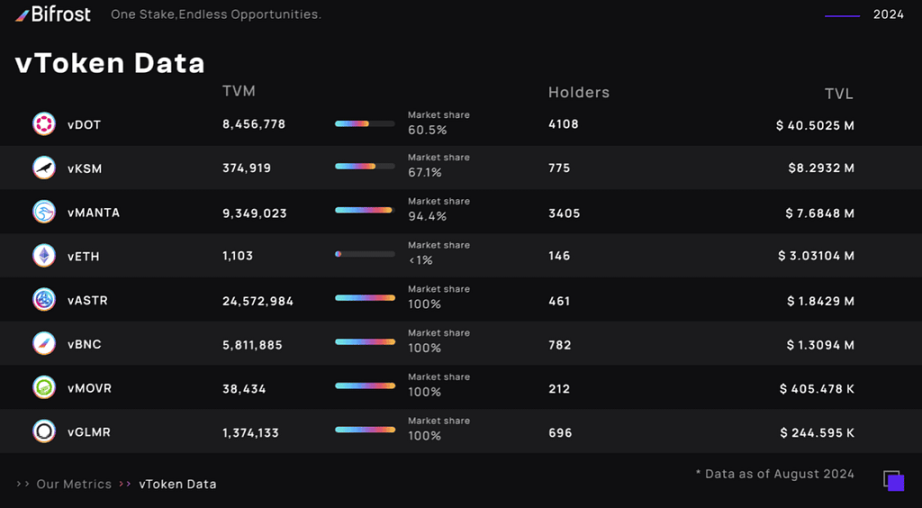Click the vBNC token icon

coord(44,343)
